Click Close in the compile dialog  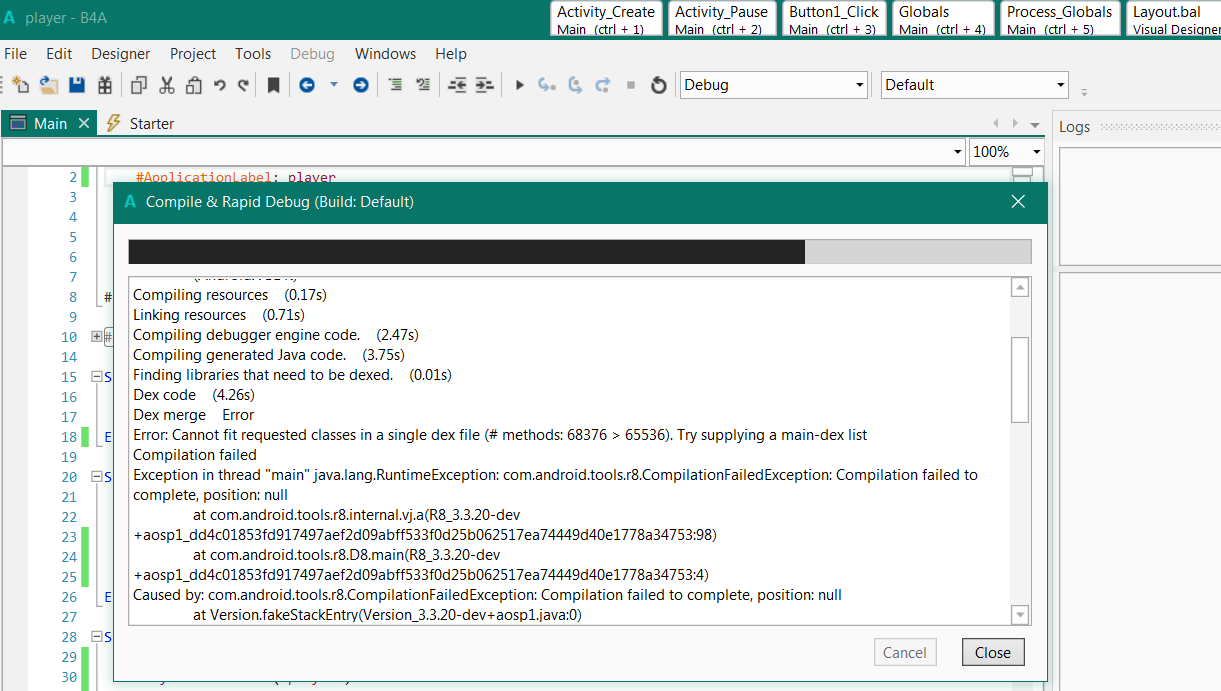click(x=993, y=652)
